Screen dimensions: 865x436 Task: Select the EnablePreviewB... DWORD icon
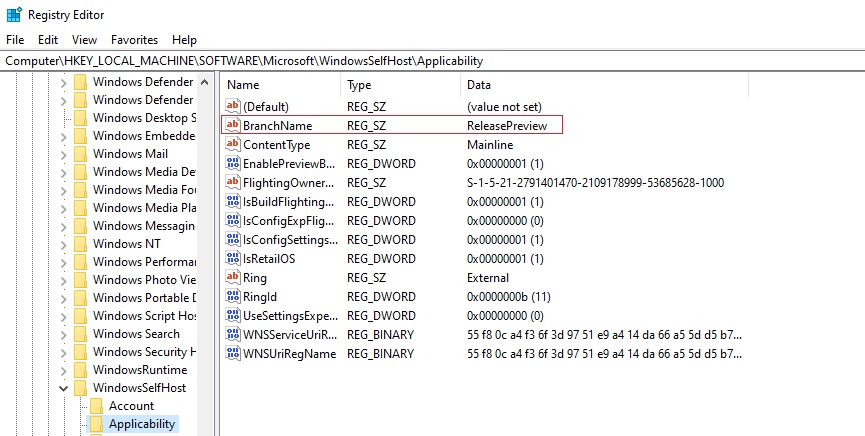pyautogui.click(x=233, y=163)
